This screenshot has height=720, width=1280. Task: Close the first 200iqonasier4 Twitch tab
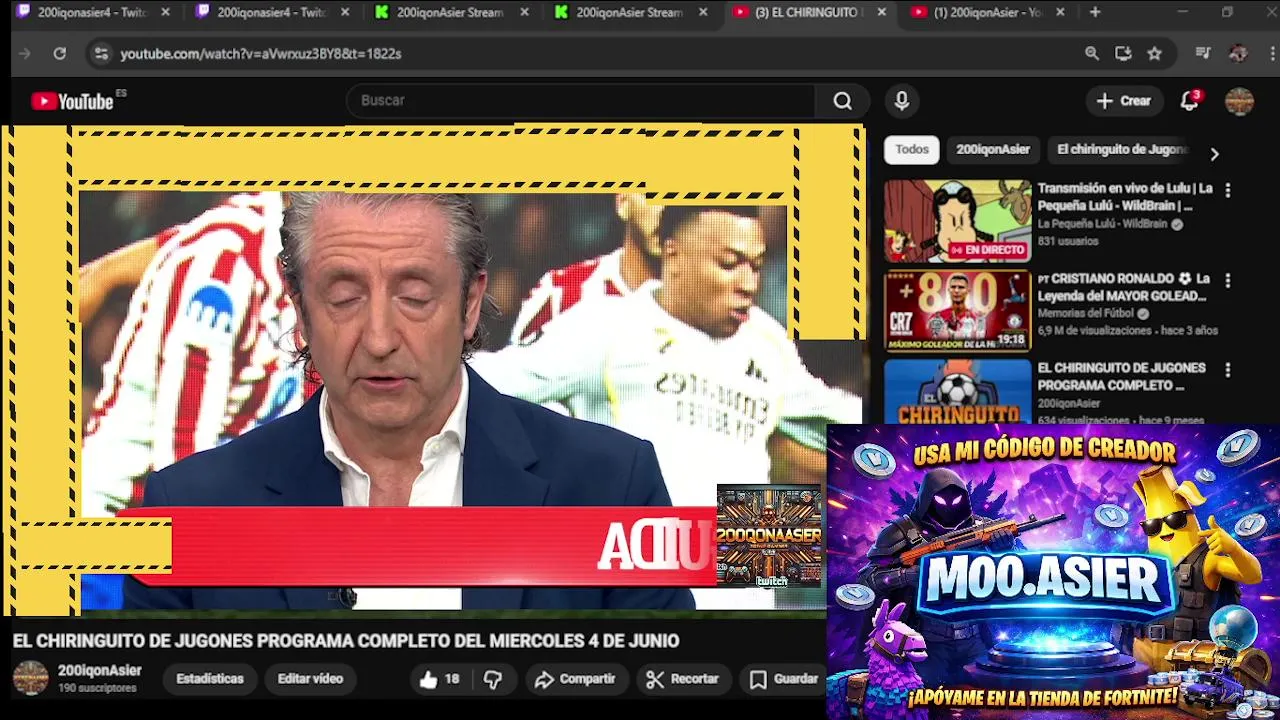pos(165,12)
